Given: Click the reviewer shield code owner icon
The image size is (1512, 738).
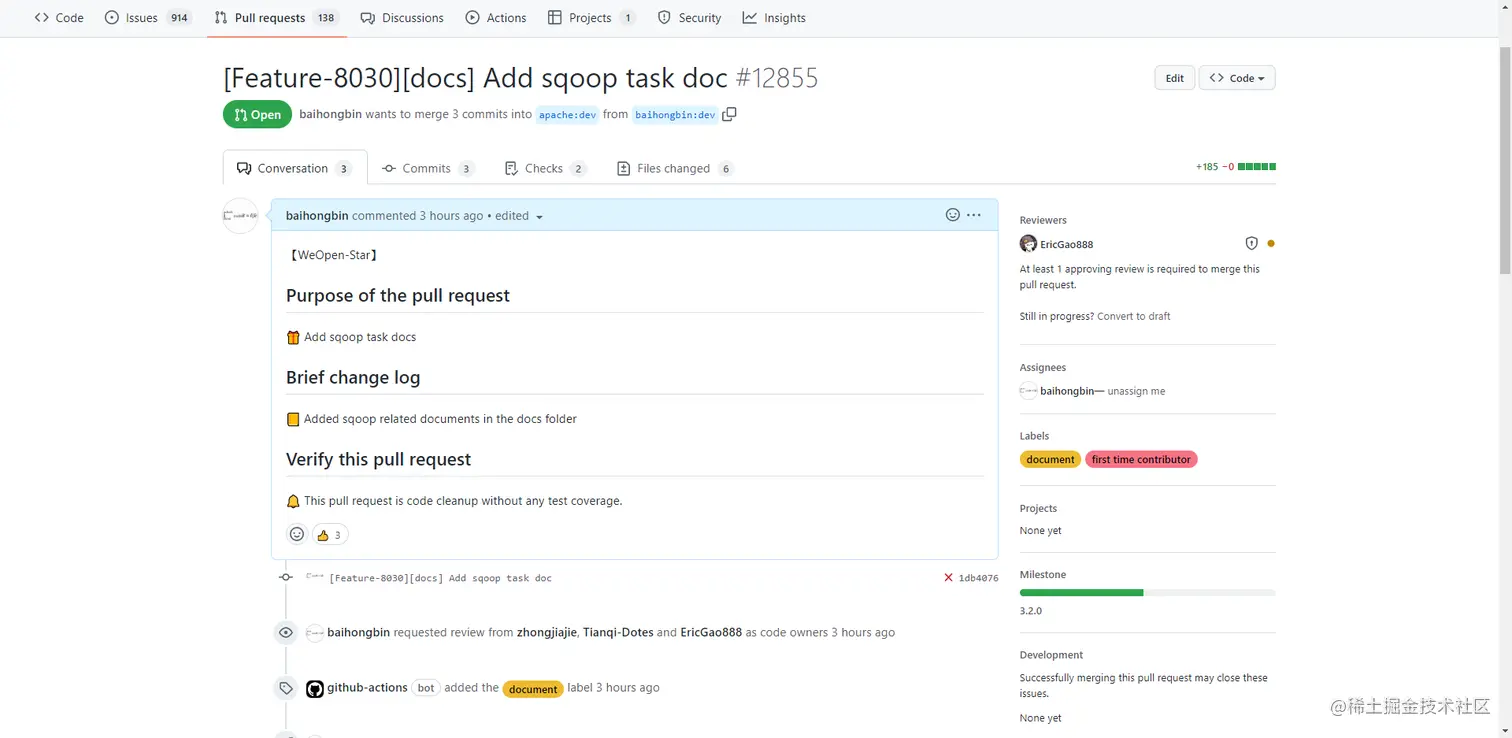Looking at the screenshot, I should pos(1251,243).
